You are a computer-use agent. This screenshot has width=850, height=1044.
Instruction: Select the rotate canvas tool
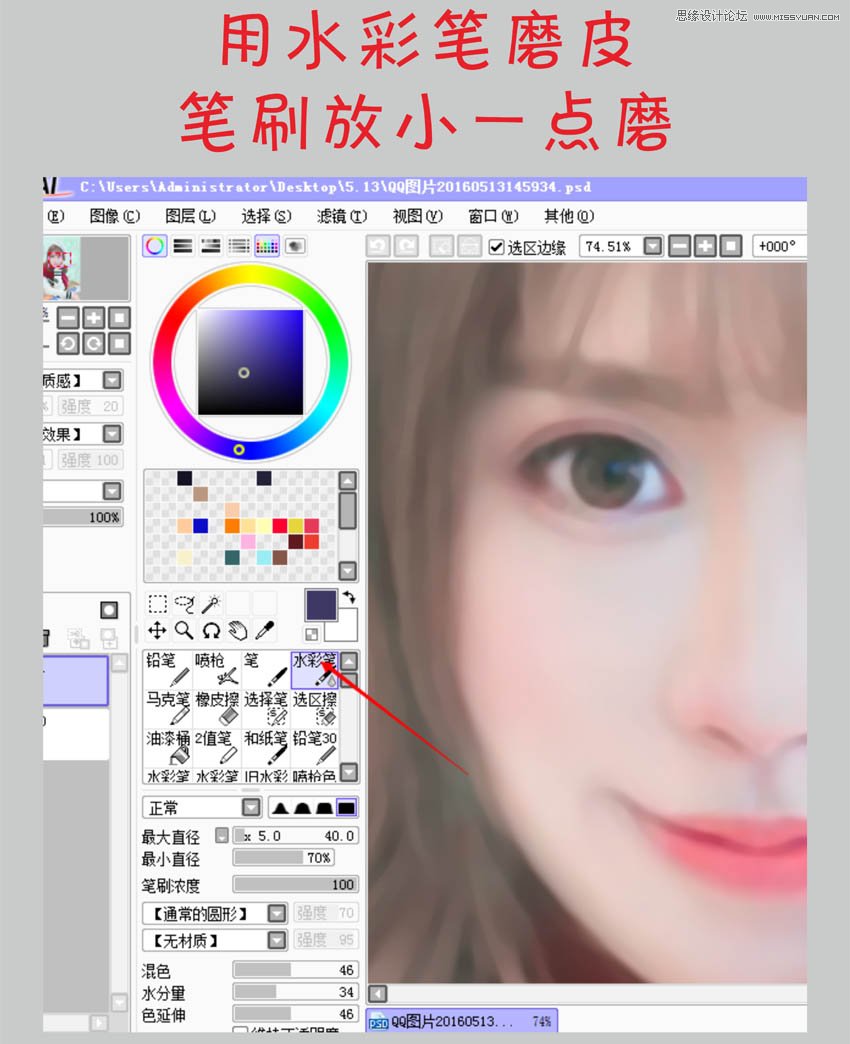pos(211,630)
